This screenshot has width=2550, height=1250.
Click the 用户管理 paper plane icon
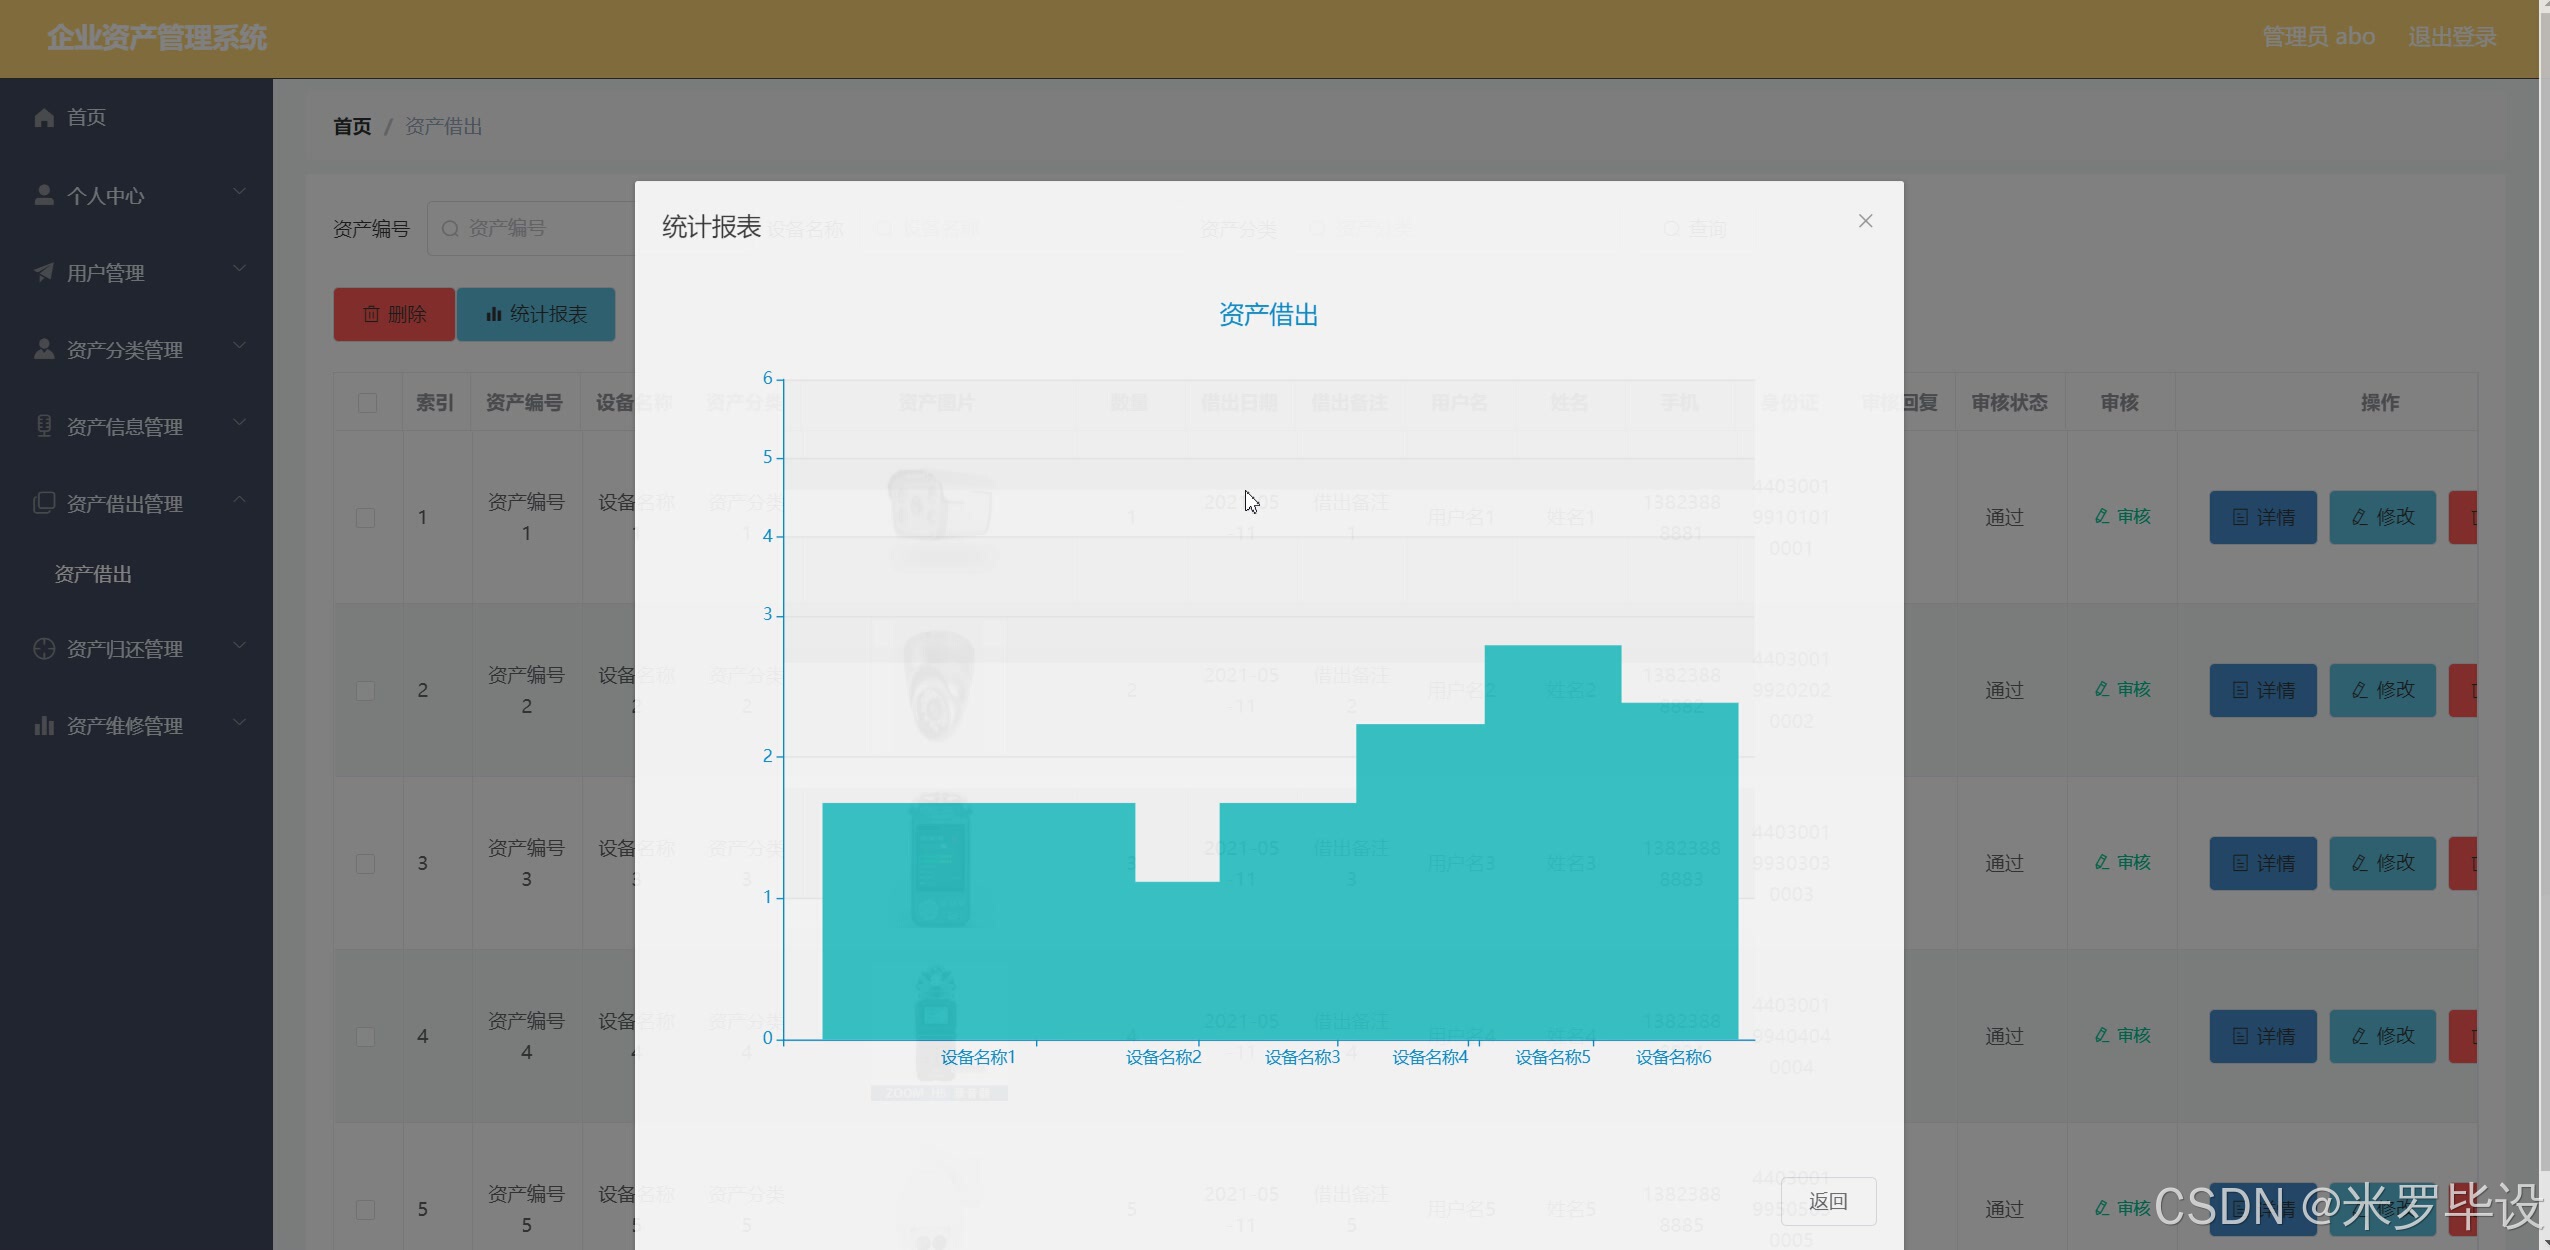(44, 272)
